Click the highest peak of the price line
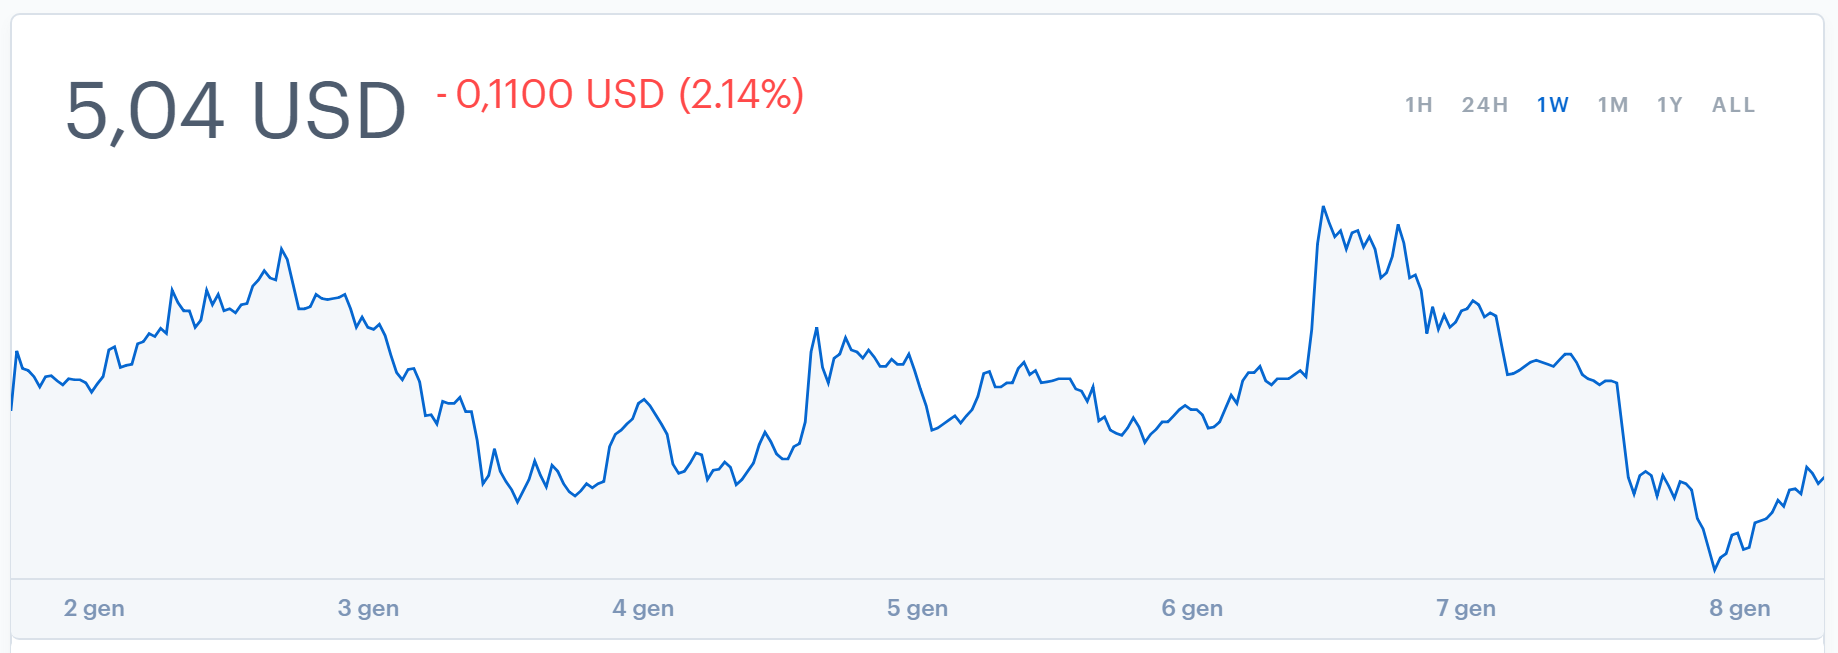Viewport: 1838px width, 653px height. pos(1323,207)
